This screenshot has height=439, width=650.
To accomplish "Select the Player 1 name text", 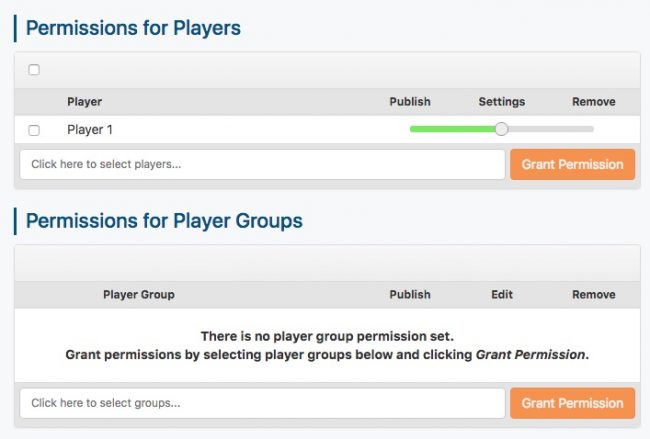I will pyautogui.click(x=90, y=130).
